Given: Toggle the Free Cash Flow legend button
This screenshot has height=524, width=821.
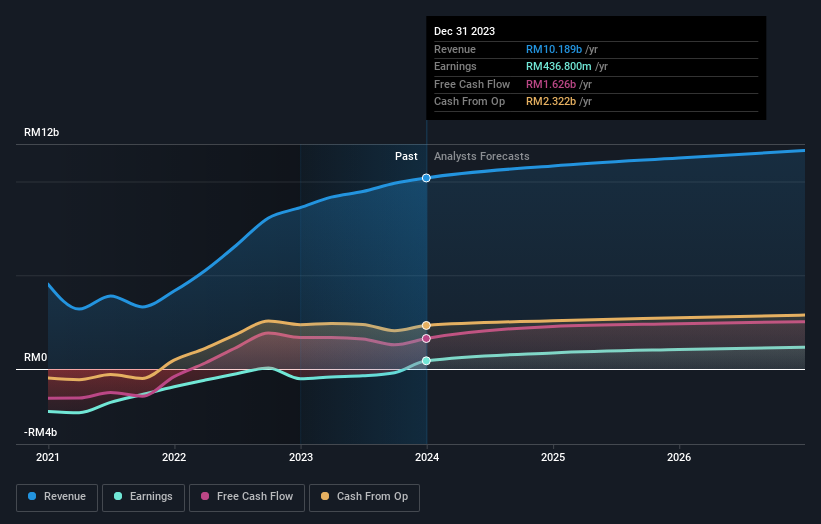Looking at the screenshot, I should pyautogui.click(x=247, y=497).
